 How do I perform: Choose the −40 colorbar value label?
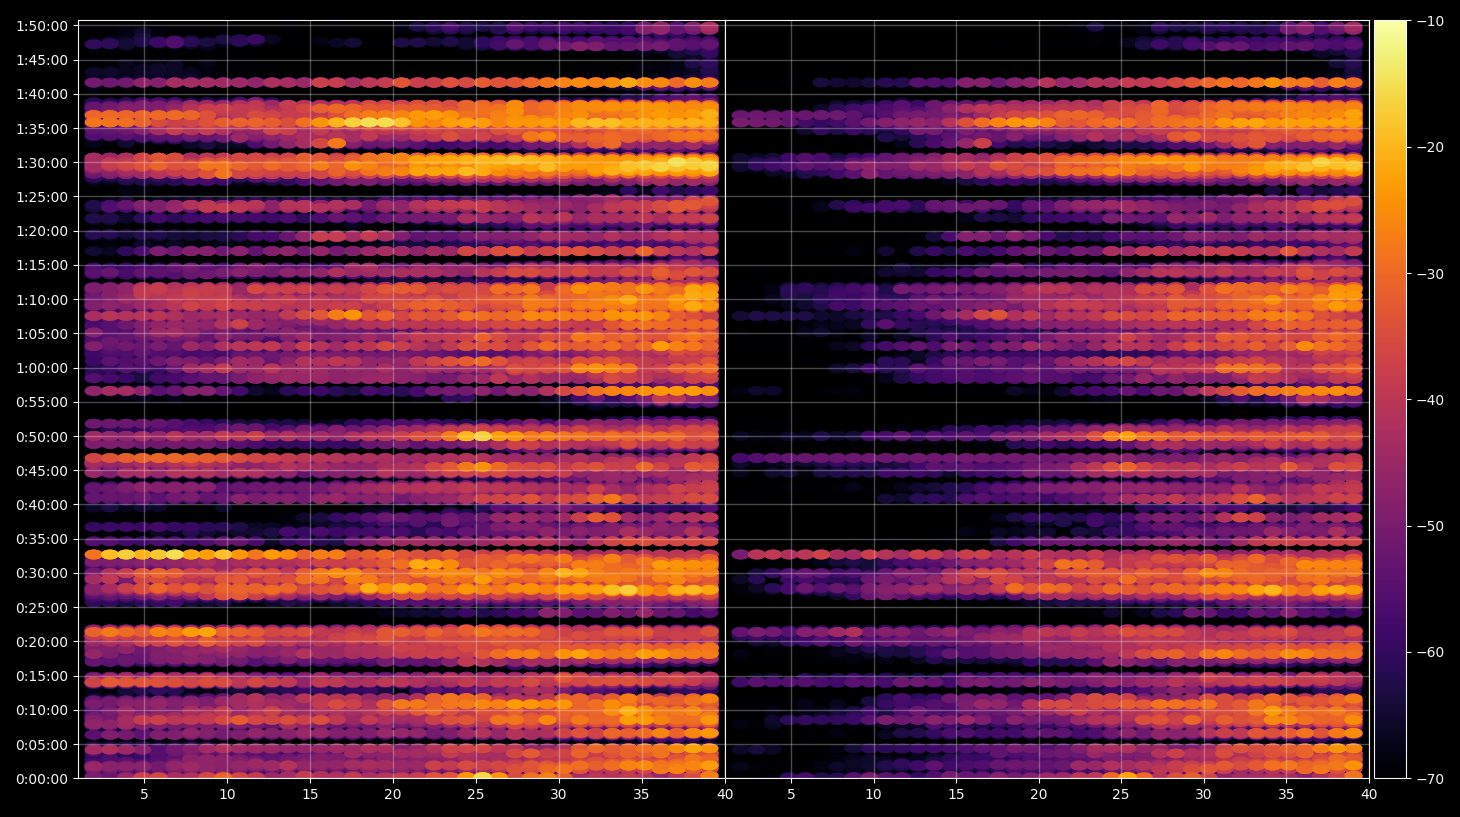1430,400
